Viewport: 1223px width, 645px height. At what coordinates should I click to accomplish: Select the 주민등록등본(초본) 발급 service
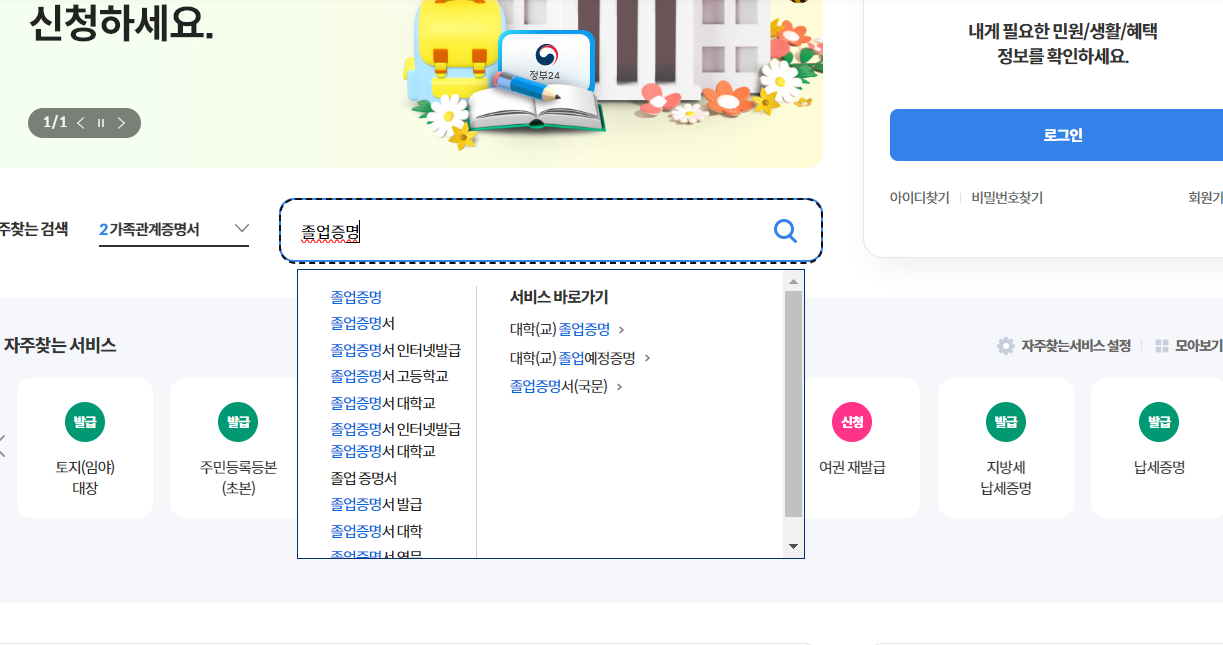pyautogui.click(x=238, y=448)
